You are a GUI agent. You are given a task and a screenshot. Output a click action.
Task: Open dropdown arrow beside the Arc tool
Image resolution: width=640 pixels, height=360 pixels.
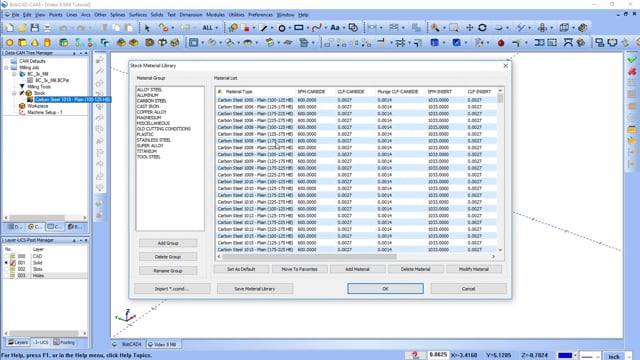click(289, 28)
